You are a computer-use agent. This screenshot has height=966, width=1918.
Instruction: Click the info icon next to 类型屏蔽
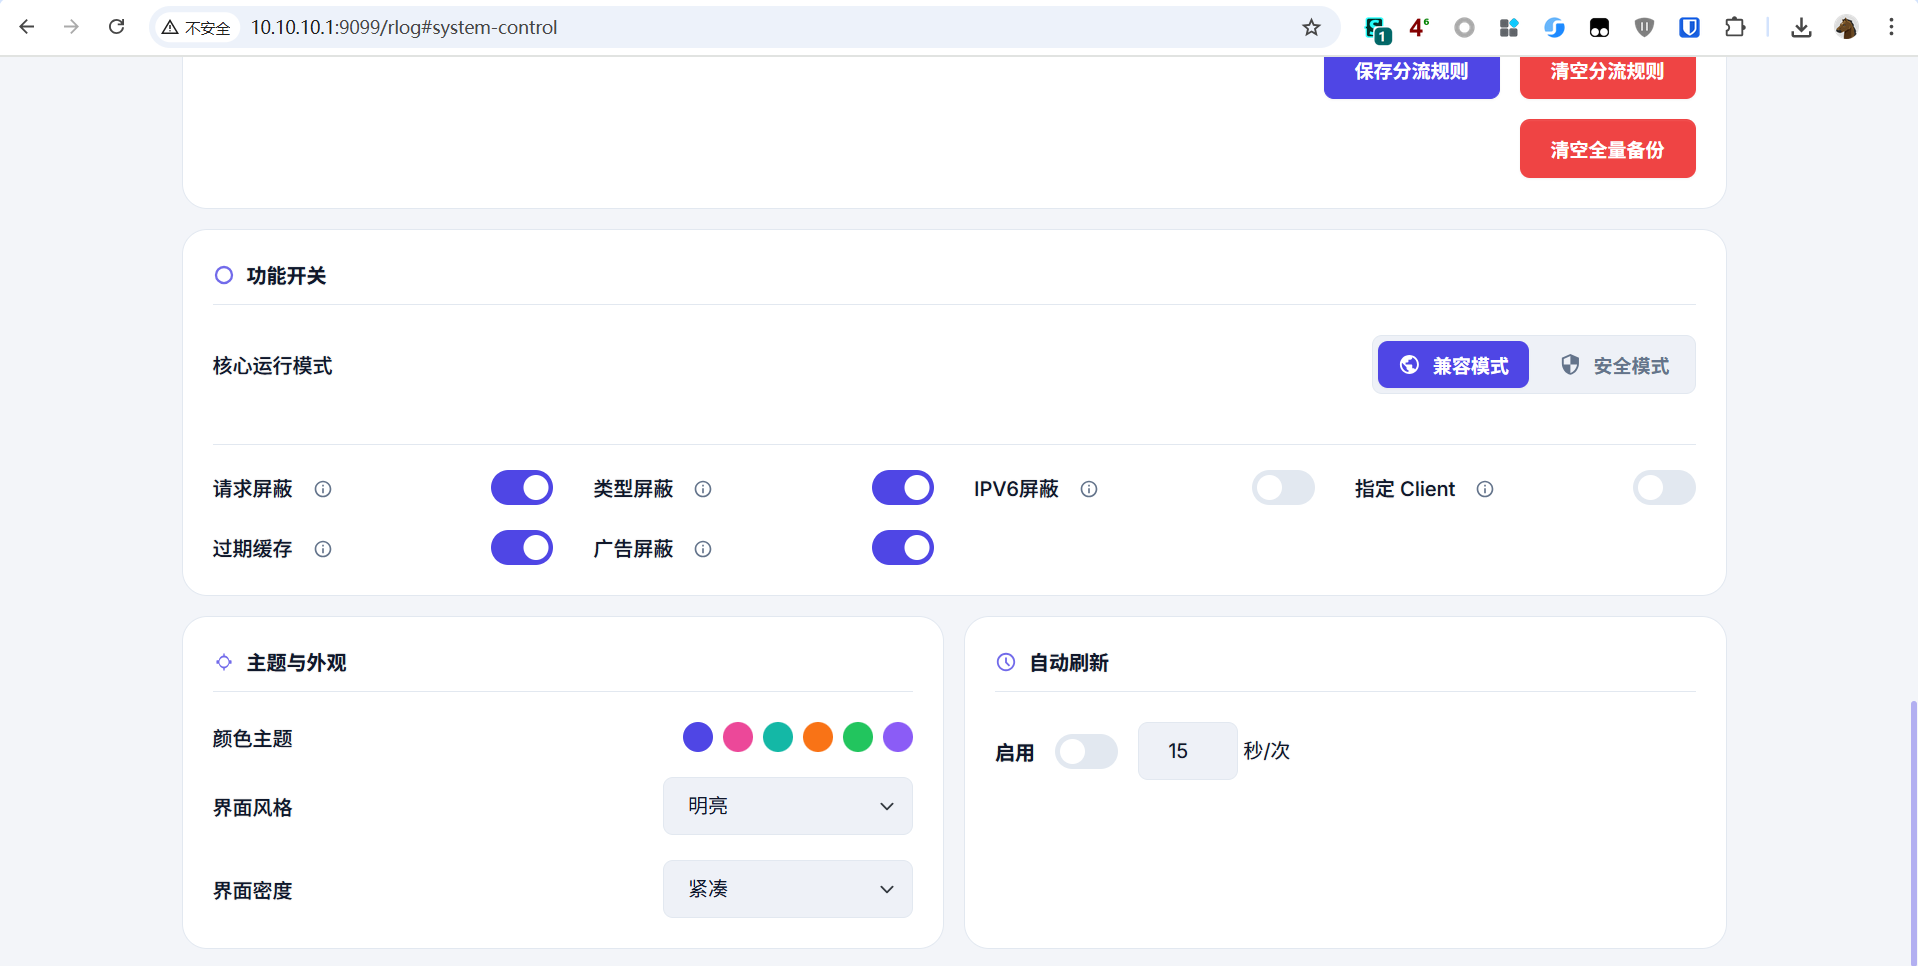click(703, 490)
